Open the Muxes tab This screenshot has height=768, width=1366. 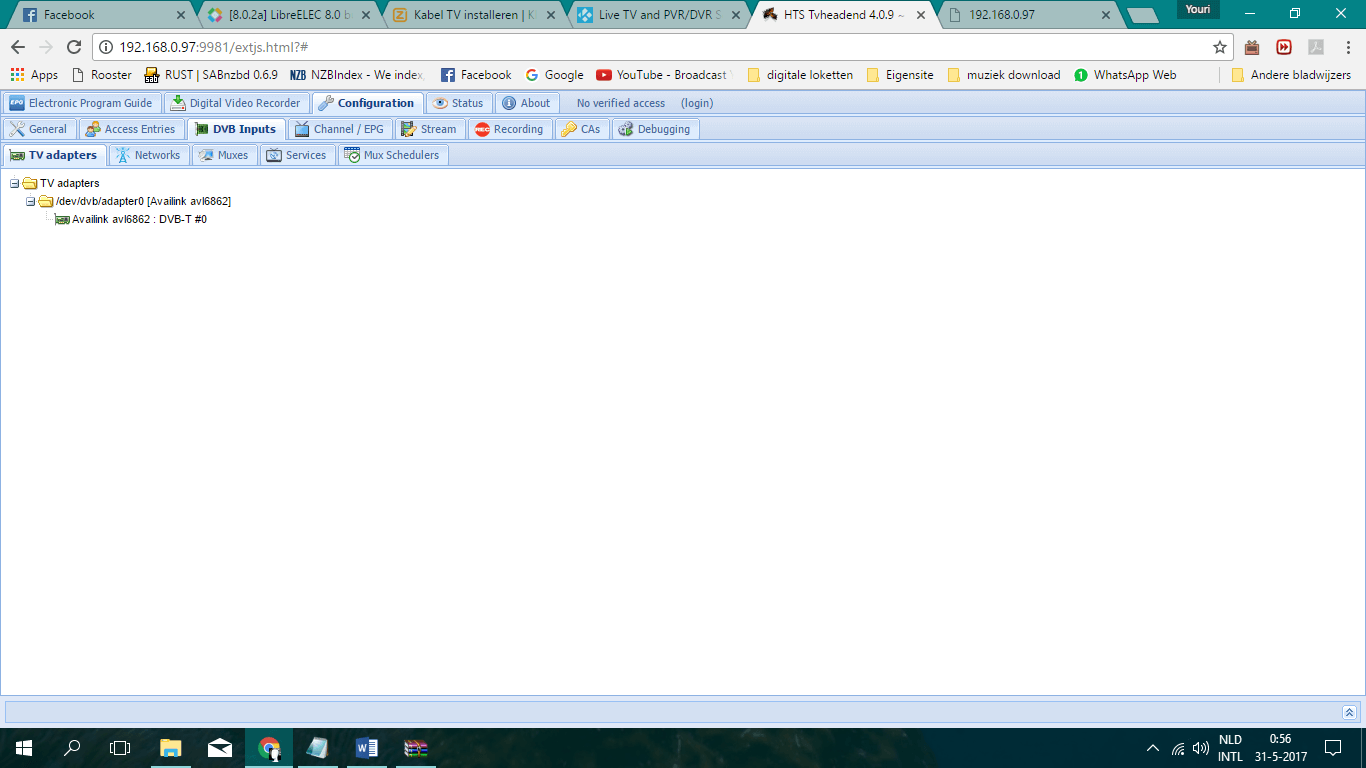click(x=224, y=155)
